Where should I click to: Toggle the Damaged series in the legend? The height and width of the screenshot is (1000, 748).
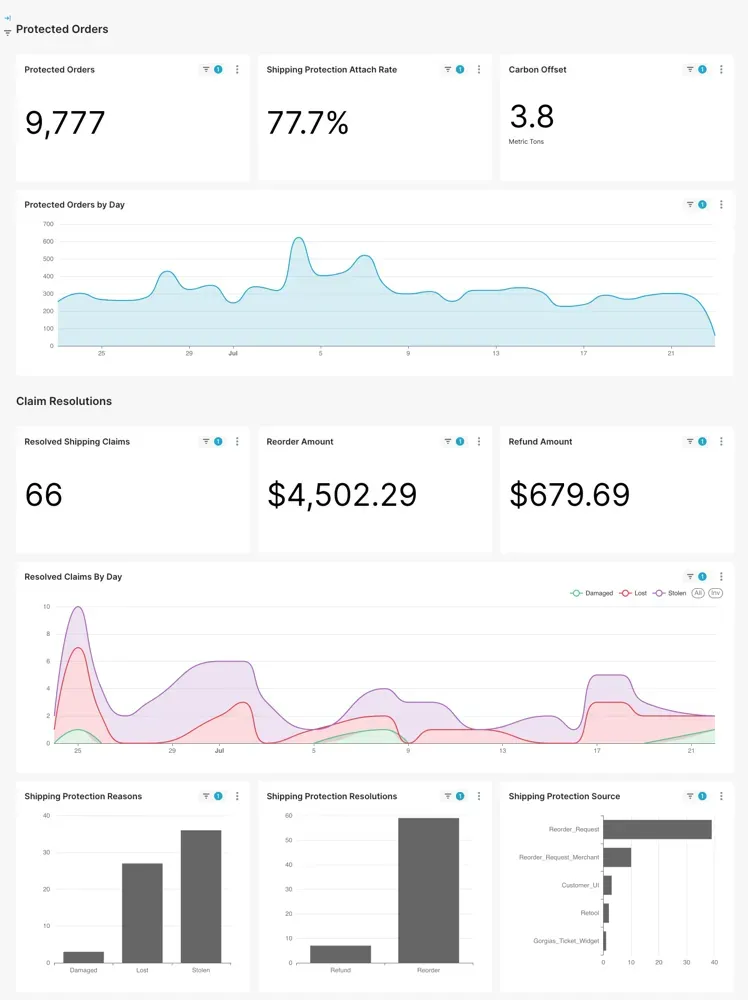[592, 594]
